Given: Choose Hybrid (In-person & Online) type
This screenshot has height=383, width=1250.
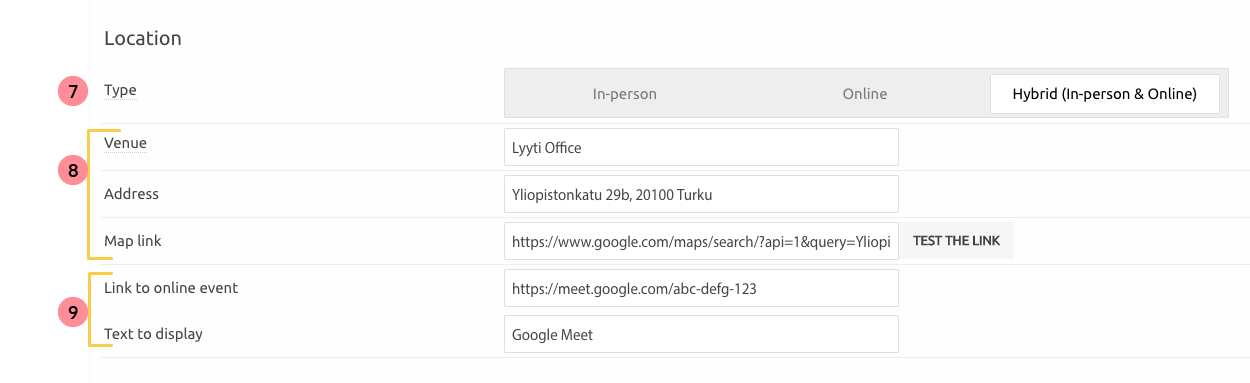Looking at the screenshot, I should point(1105,94).
